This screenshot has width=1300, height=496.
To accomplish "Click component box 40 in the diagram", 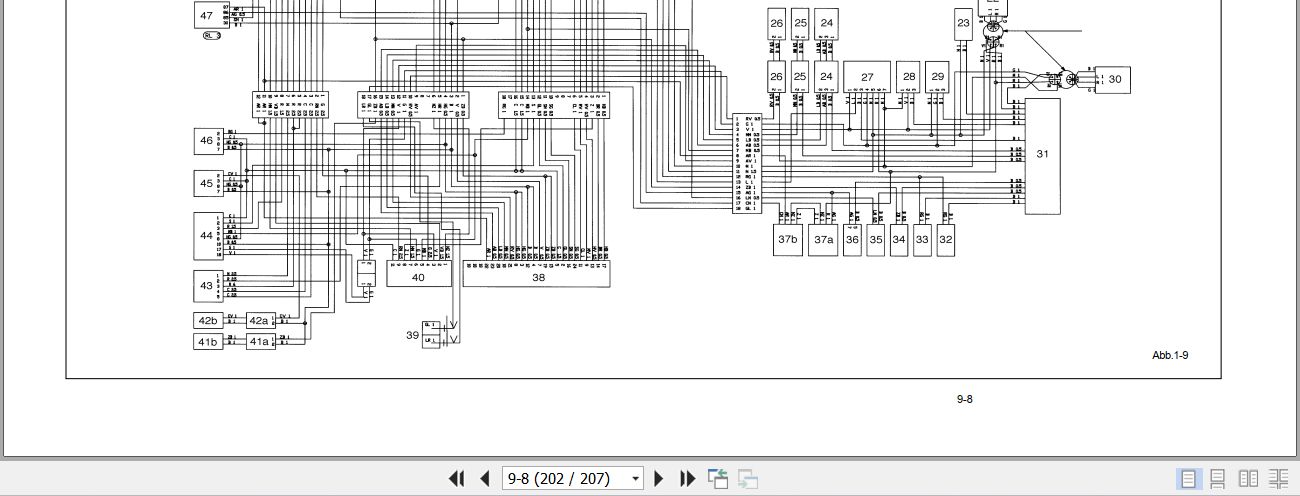I will [x=418, y=277].
